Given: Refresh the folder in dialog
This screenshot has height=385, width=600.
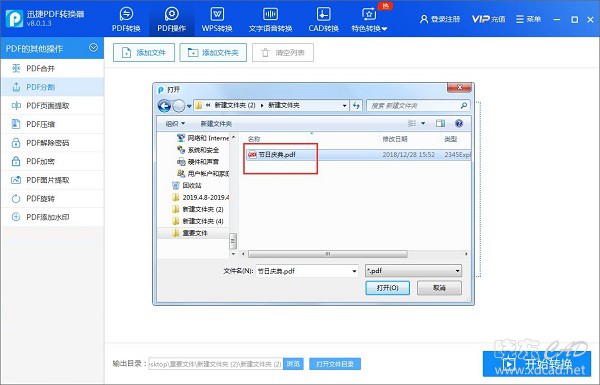Looking at the screenshot, I should pyautogui.click(x=356, y=106).
